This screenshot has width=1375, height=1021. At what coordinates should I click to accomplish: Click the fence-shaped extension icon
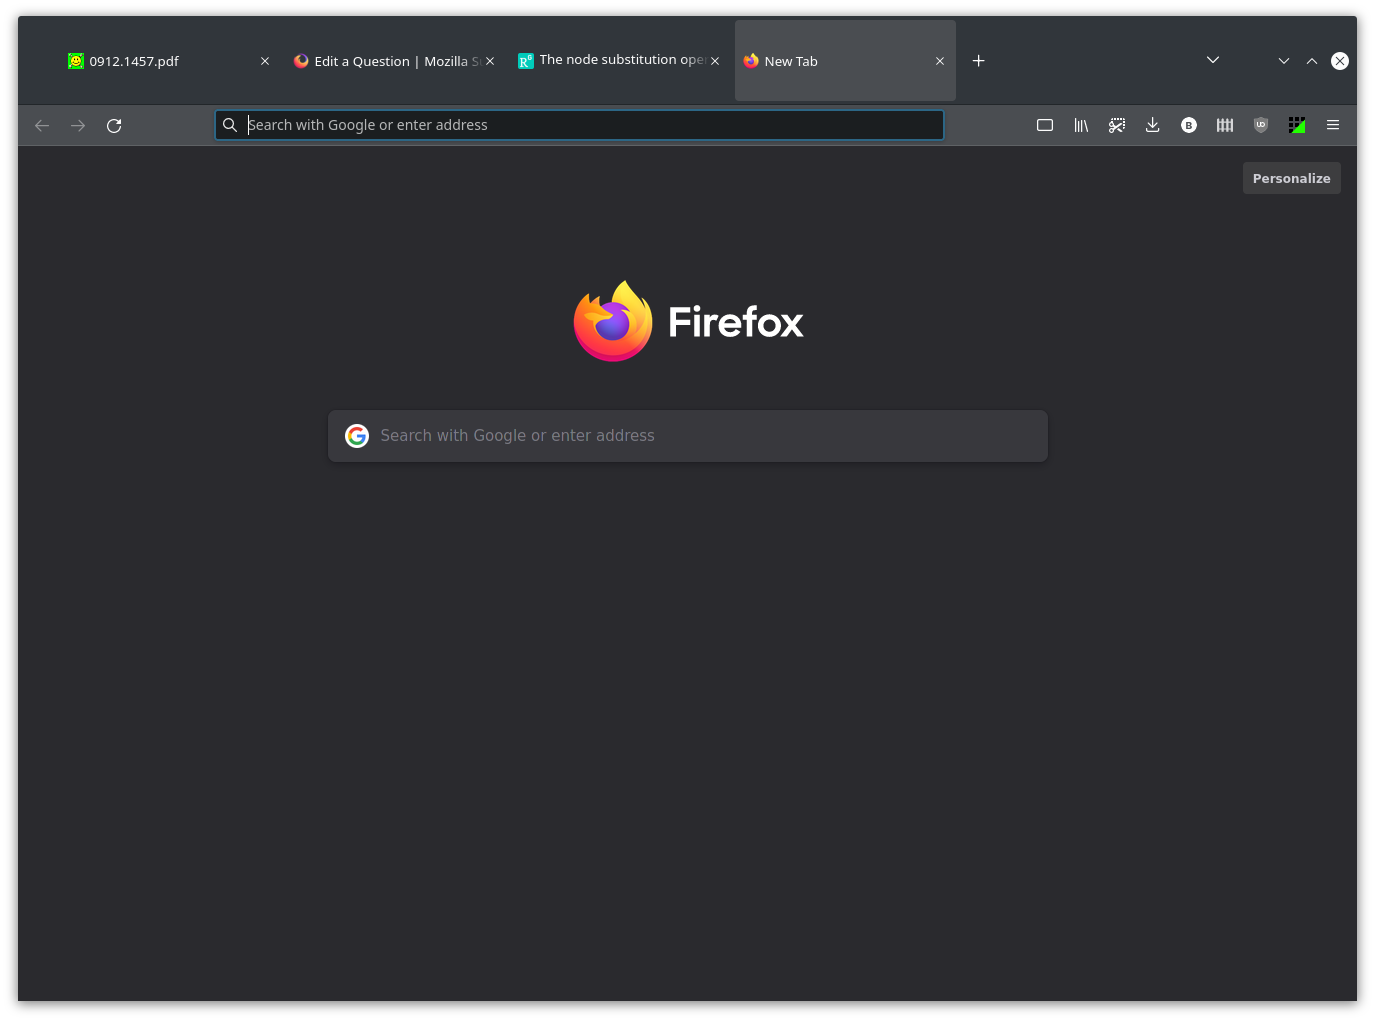pyautogui.click(x=1225, y=125)
